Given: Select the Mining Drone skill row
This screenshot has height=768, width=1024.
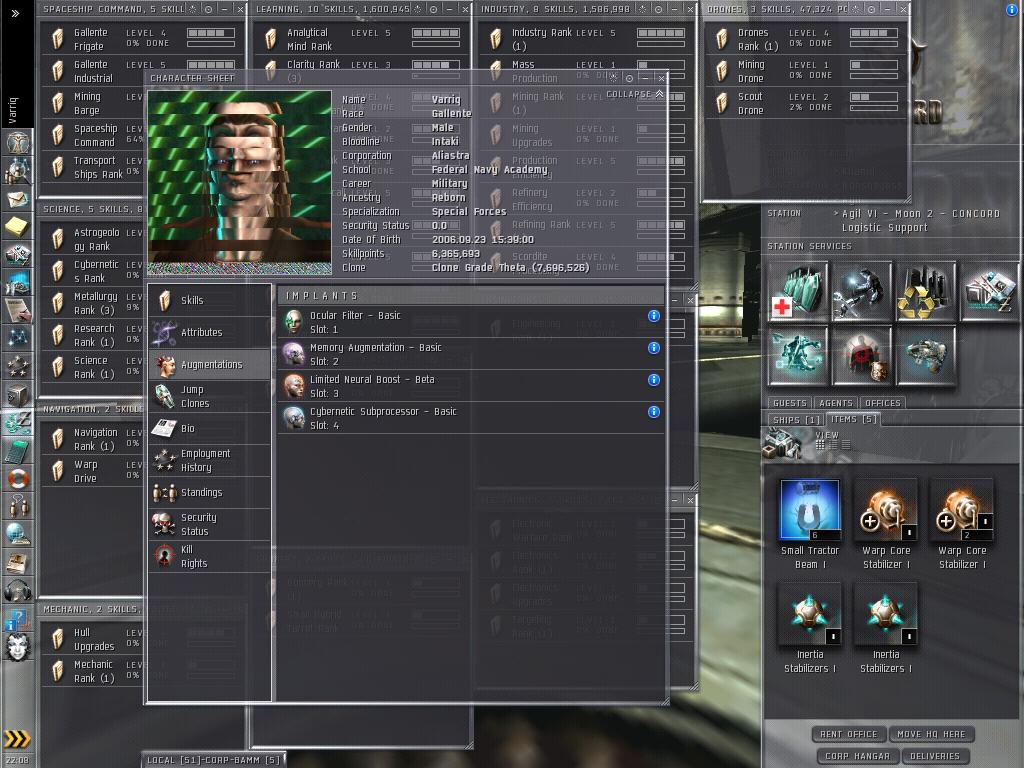Looking at the screenshot, I should pyautogui.click(x=806, y=71).
